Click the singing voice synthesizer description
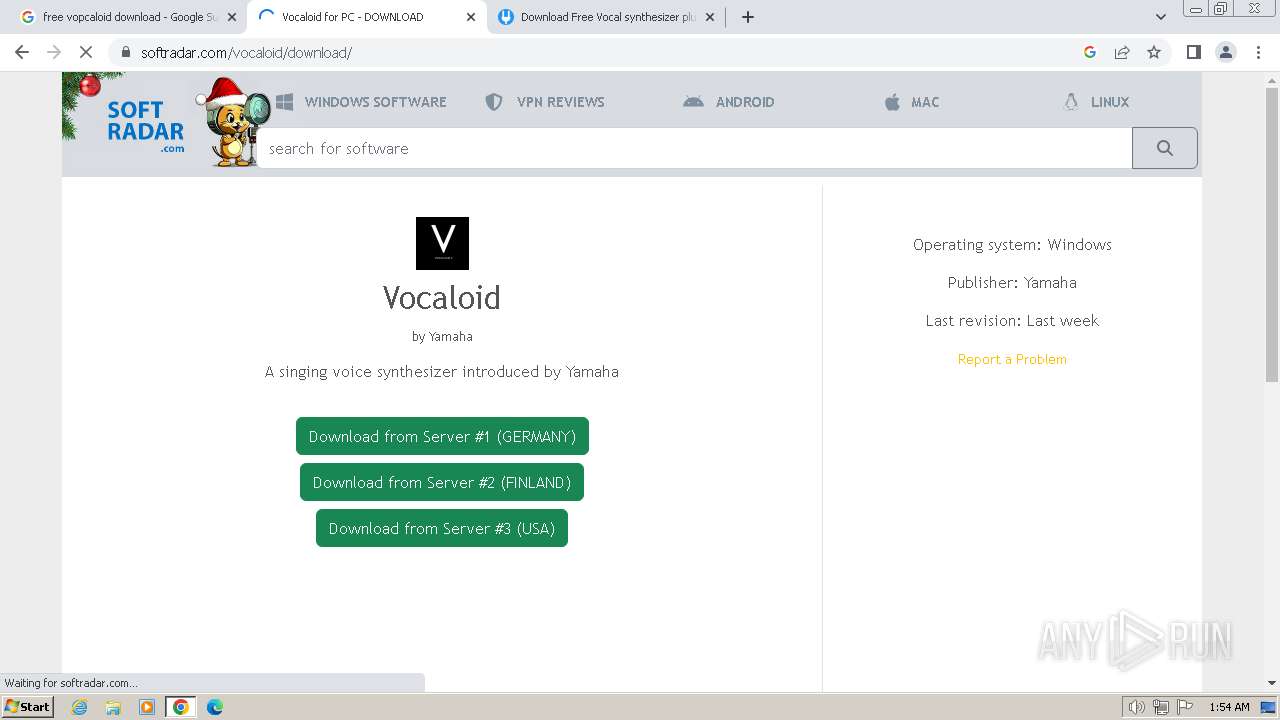This screenshot has width=1280, height=720. [x=442, y=372]
